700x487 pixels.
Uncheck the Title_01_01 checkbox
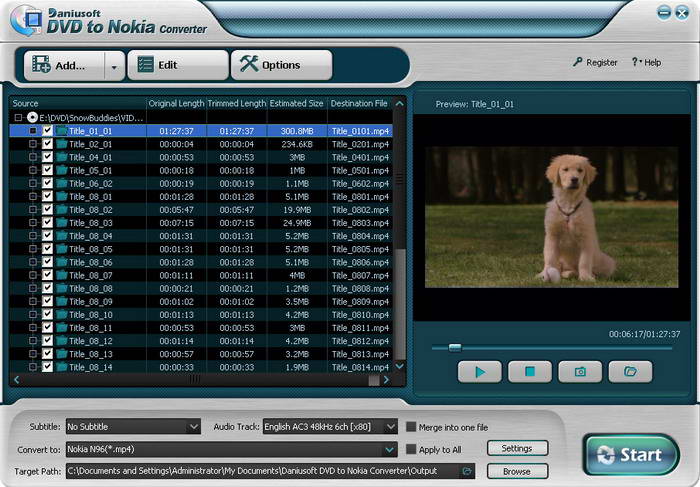47,131
